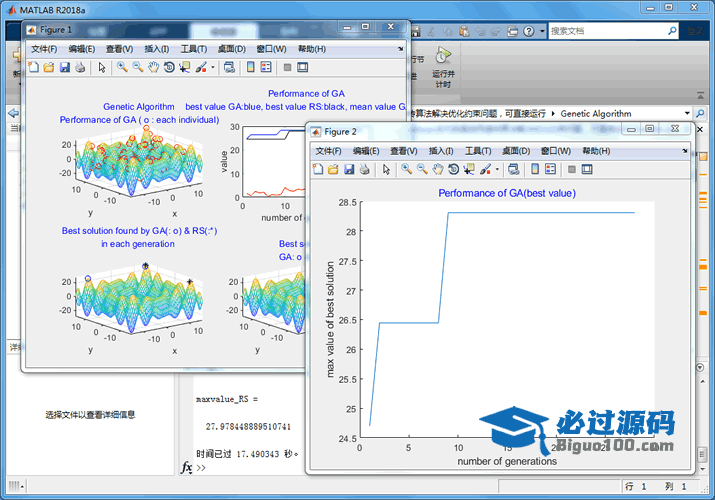Click the Genetic Algorithm folder in path bar

coord(596,114)
